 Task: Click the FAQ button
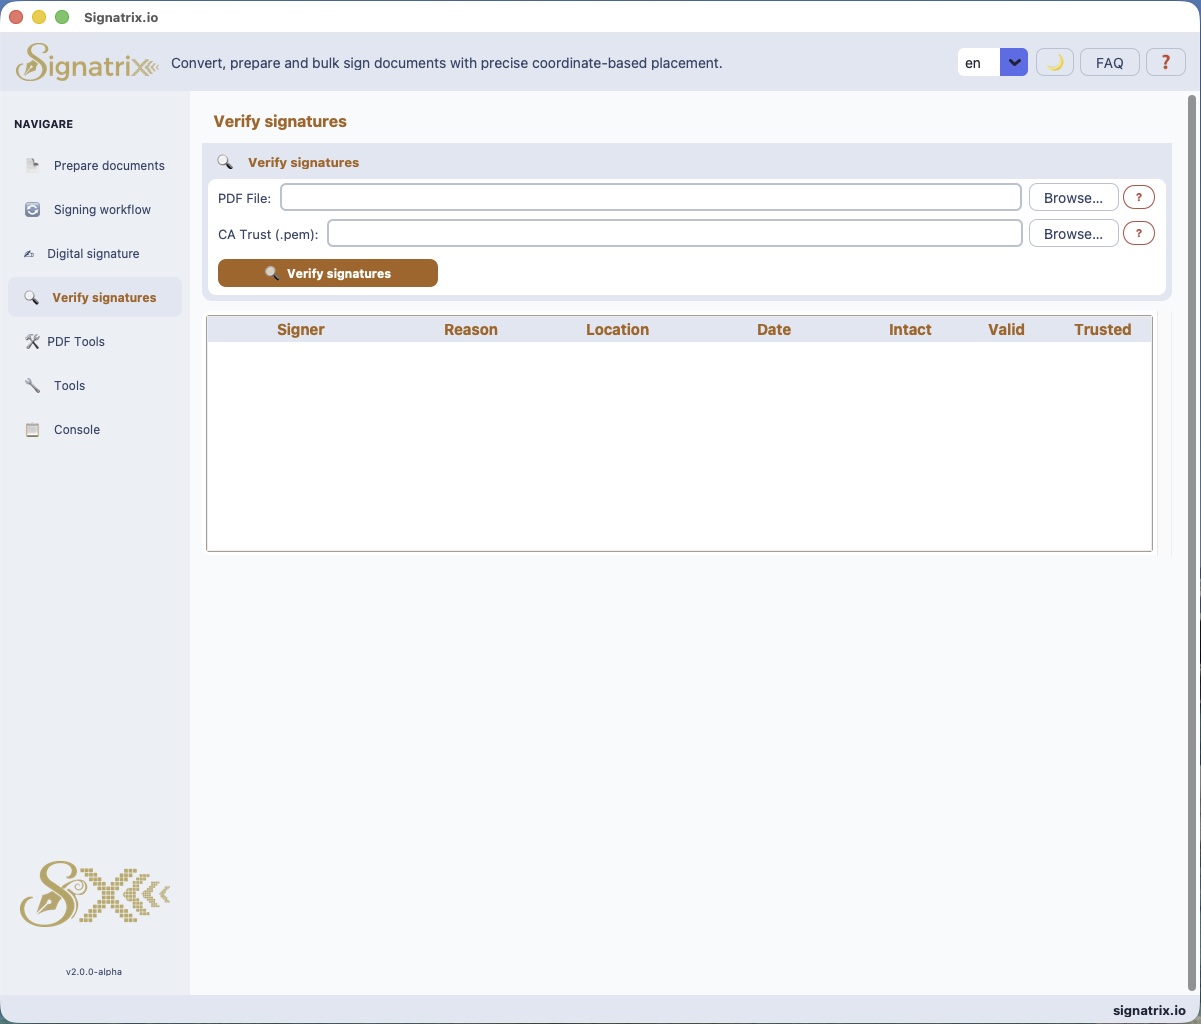[x=1109, y=62]
